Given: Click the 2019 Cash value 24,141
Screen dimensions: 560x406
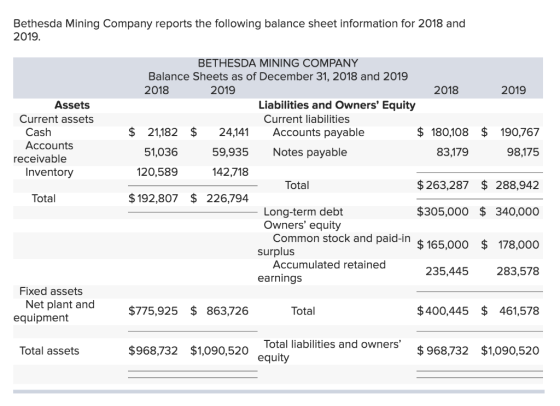Looking at the screenshot, I should tap(234, 132).
